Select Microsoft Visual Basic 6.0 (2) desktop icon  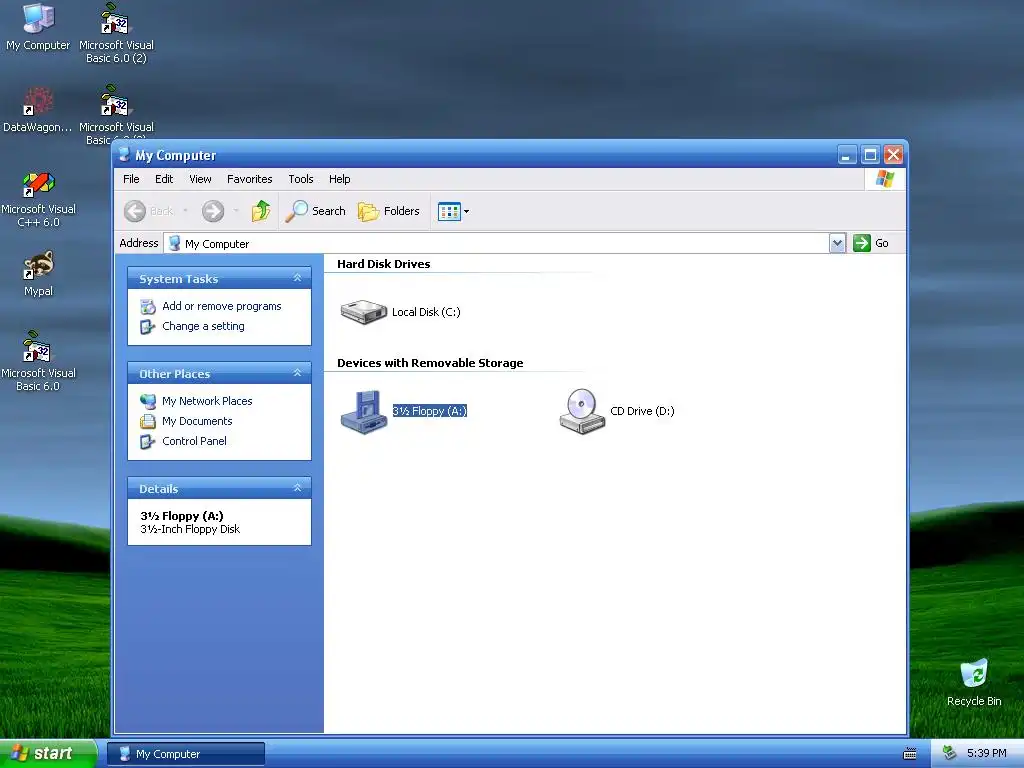116,34
